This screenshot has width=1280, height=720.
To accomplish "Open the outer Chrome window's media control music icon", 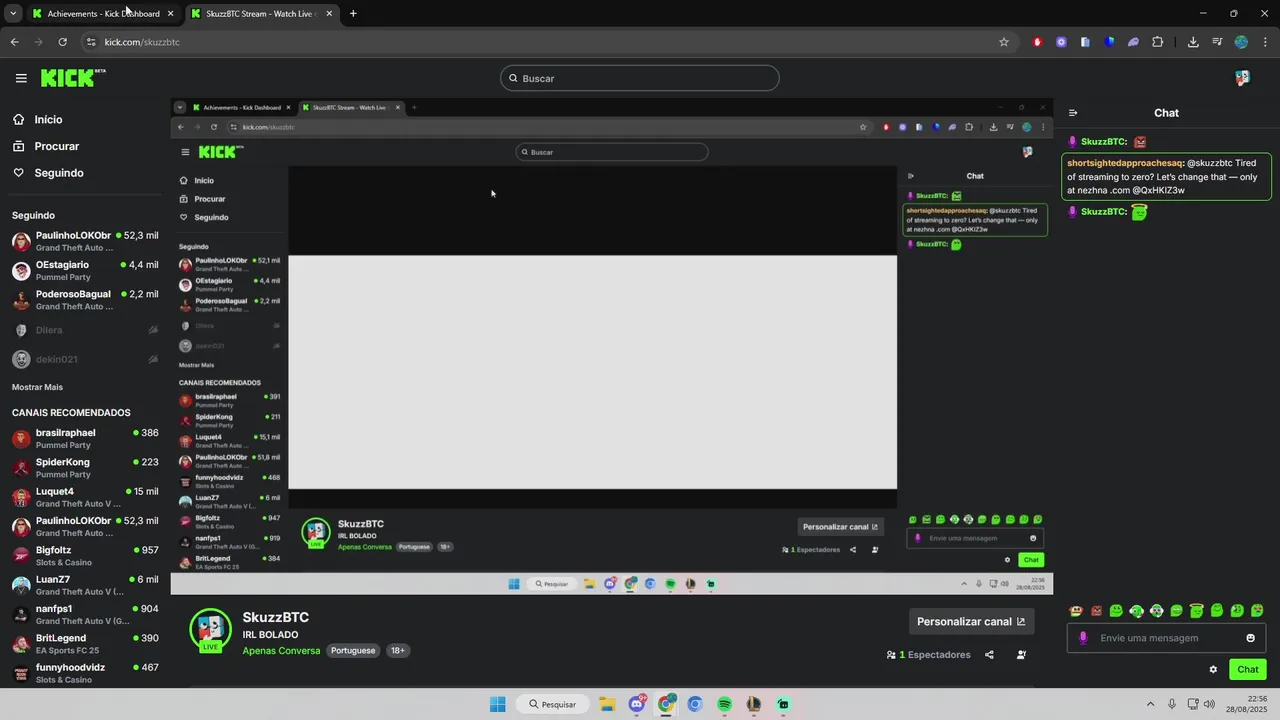I will (1217, 42).
